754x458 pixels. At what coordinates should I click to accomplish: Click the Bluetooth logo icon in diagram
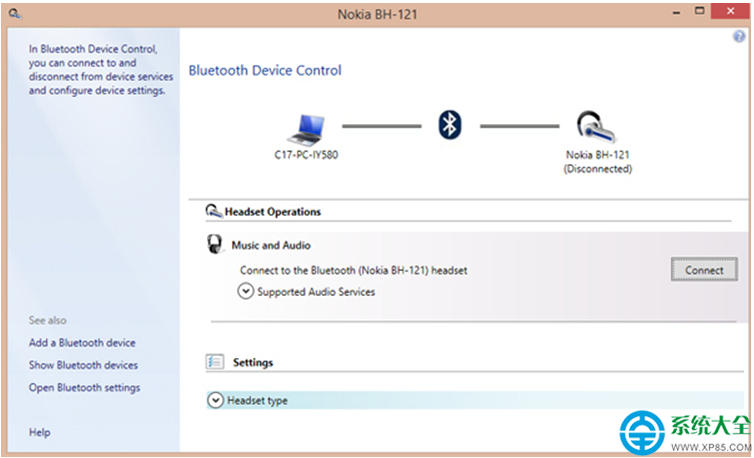[450, 125]
